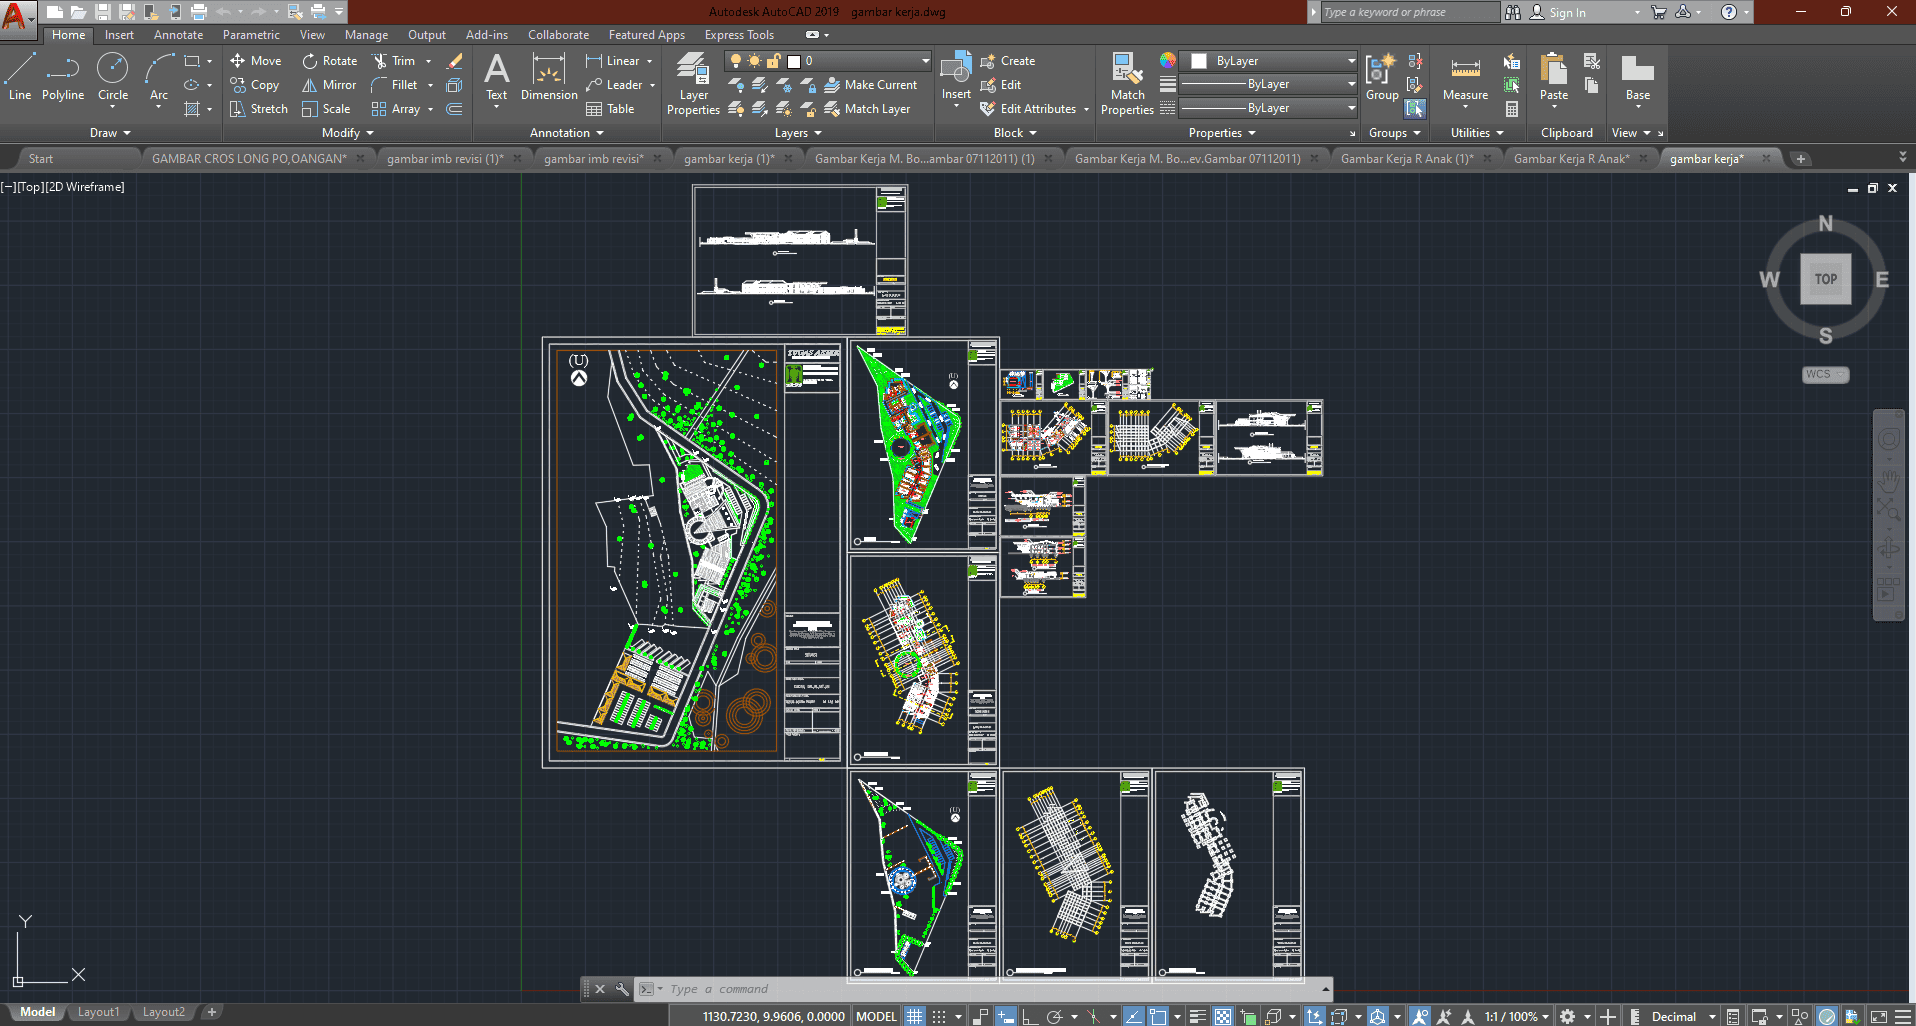Viewport: 1916px width, 1026px height.
Task: Click the Make Current layer button
Action: click(x=870, y=85)
